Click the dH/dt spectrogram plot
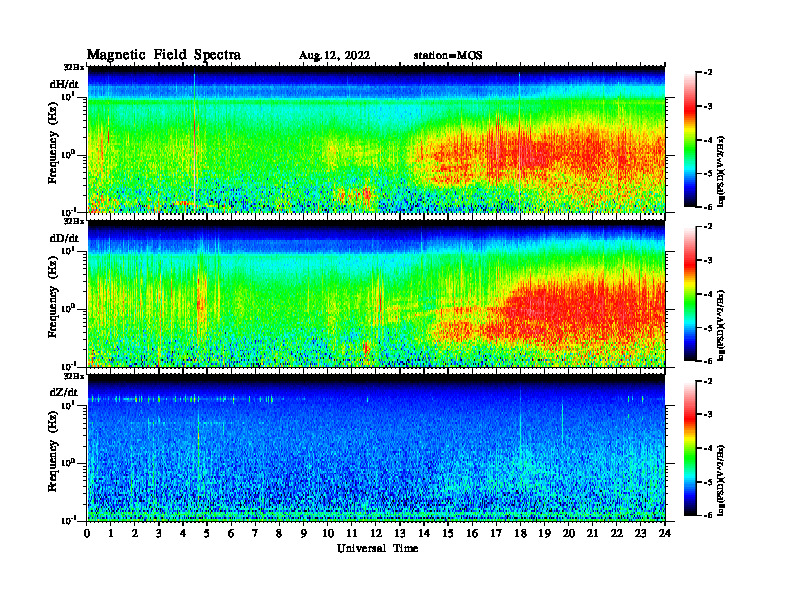The width and height of the screenshot is (792, 612). (x=376, y=139)
